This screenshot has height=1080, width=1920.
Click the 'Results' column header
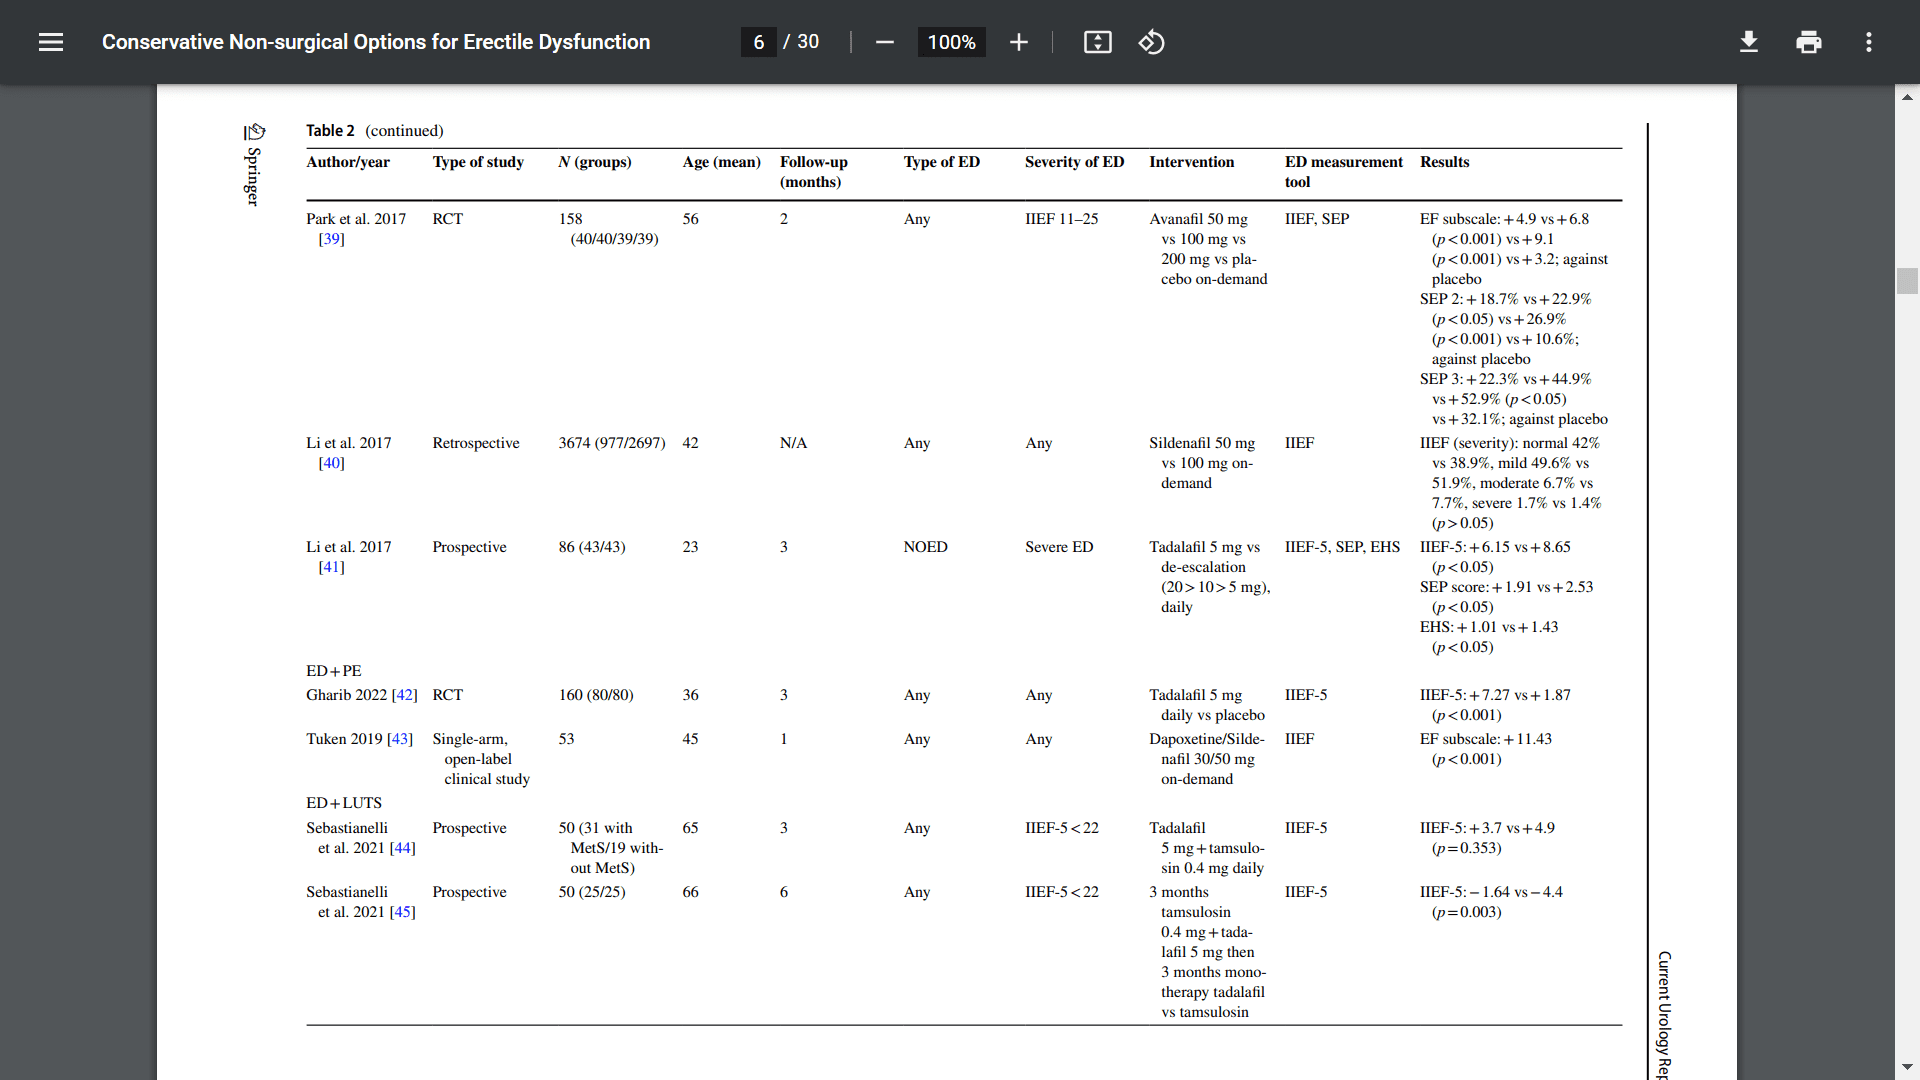click(1444, 162)
